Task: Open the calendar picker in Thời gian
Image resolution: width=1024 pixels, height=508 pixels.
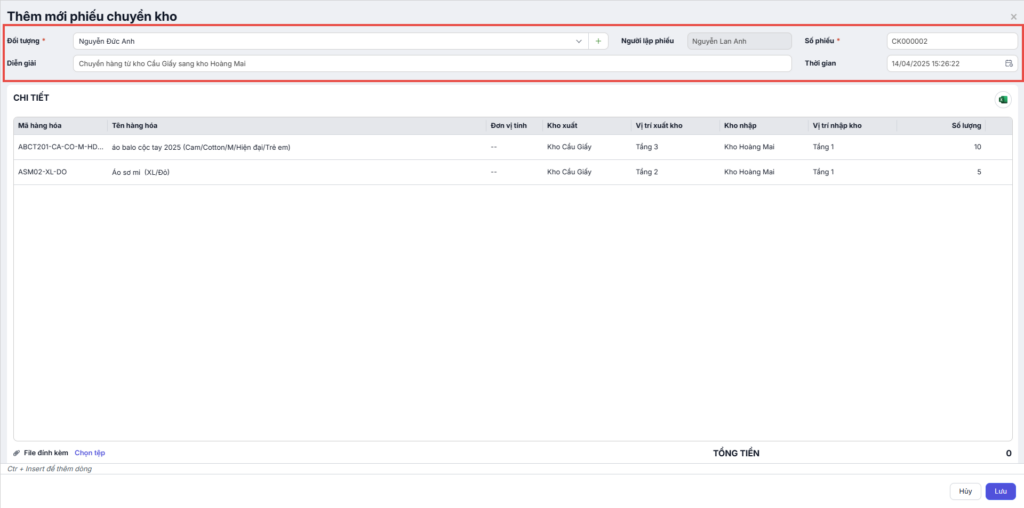Action: [x=1009, y=63]
